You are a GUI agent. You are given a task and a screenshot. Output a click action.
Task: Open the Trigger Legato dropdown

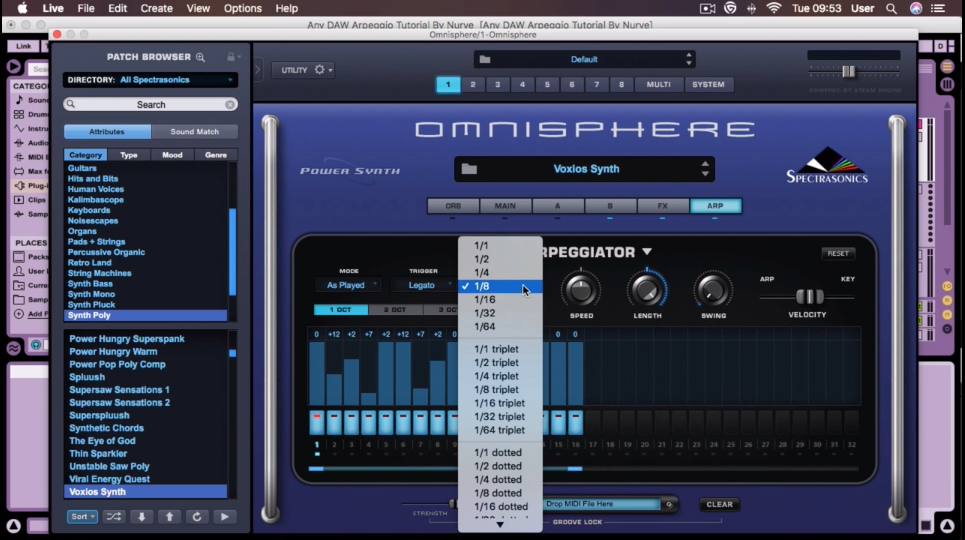[x=423, y=285]
